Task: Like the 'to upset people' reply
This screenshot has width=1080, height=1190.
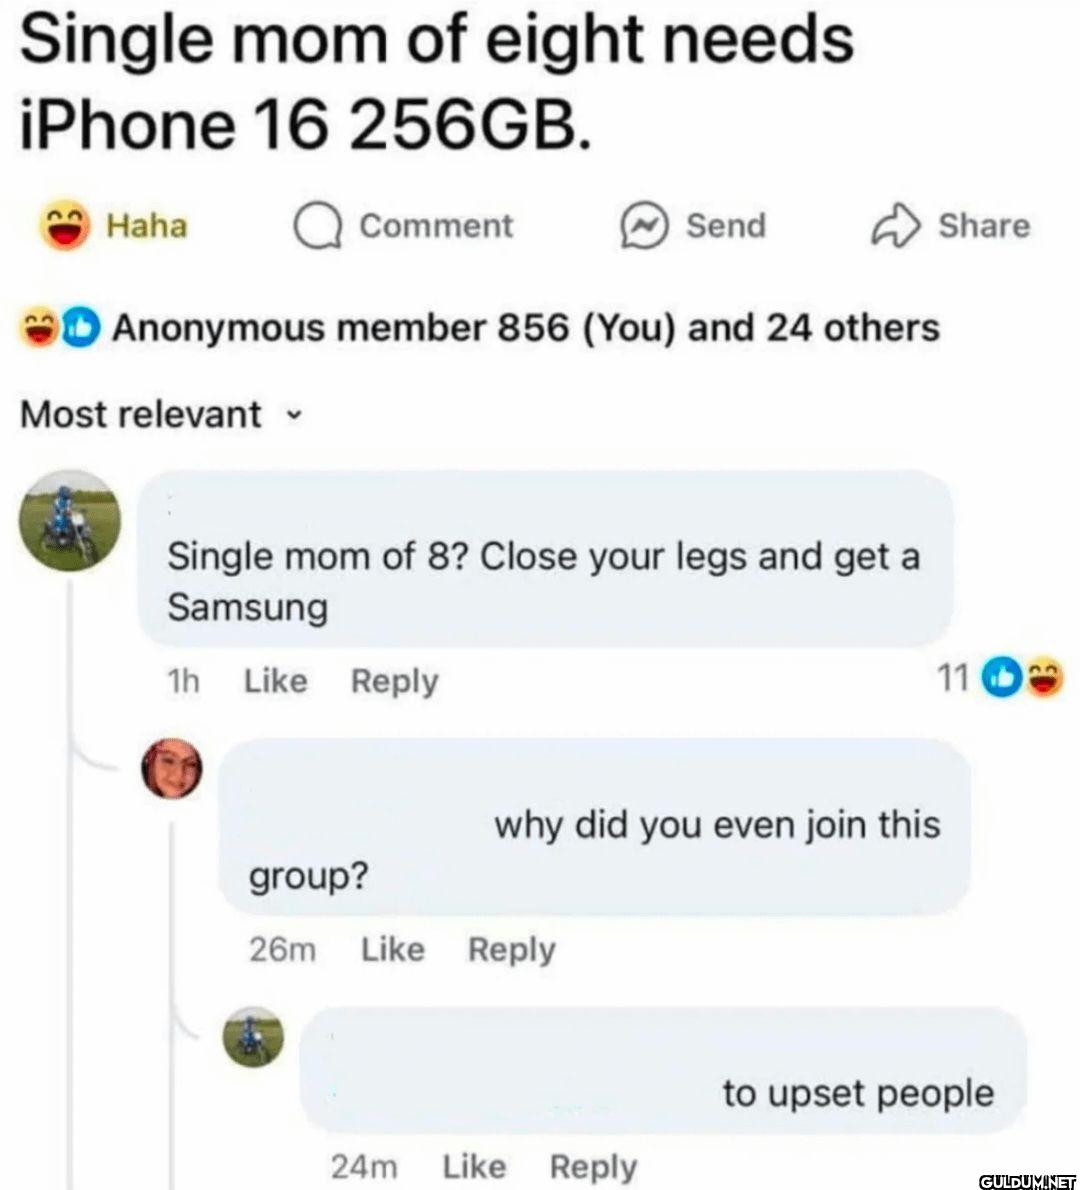Action: [x=474, y=1166]
